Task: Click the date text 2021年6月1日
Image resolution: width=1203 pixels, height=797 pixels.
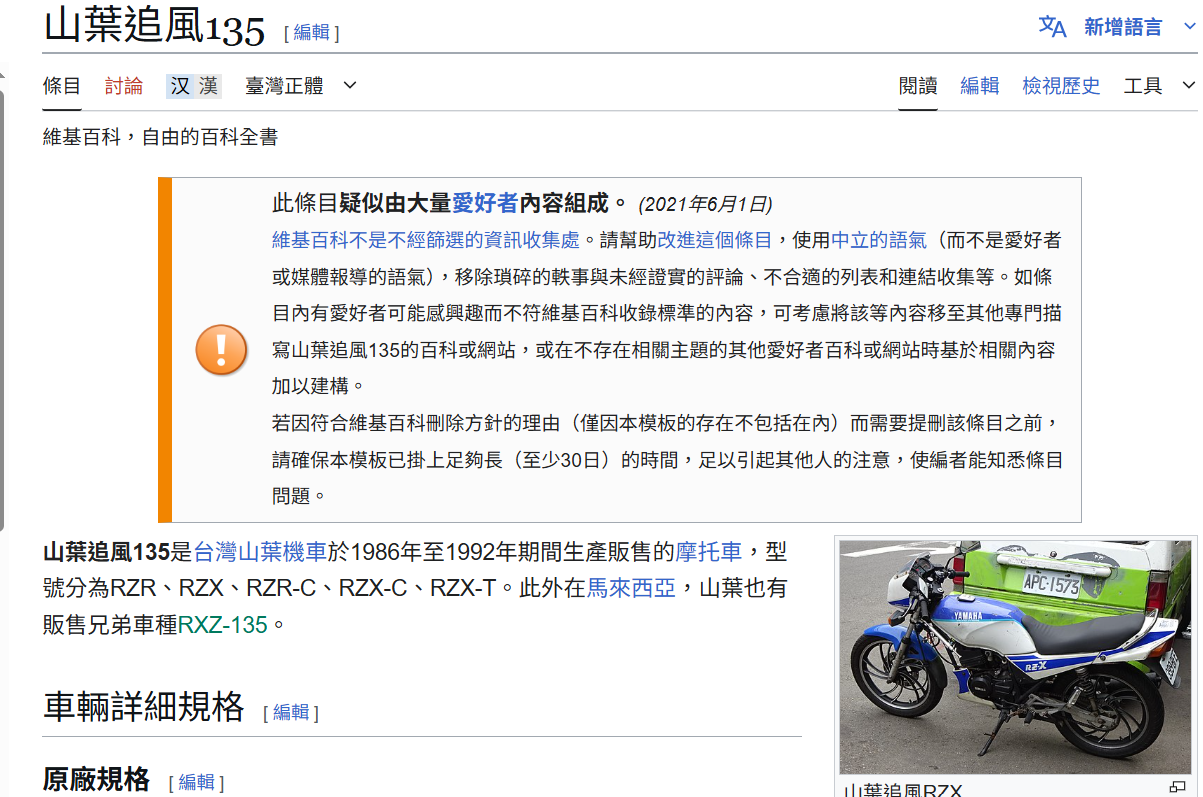Action: click(x=706, y=204)
